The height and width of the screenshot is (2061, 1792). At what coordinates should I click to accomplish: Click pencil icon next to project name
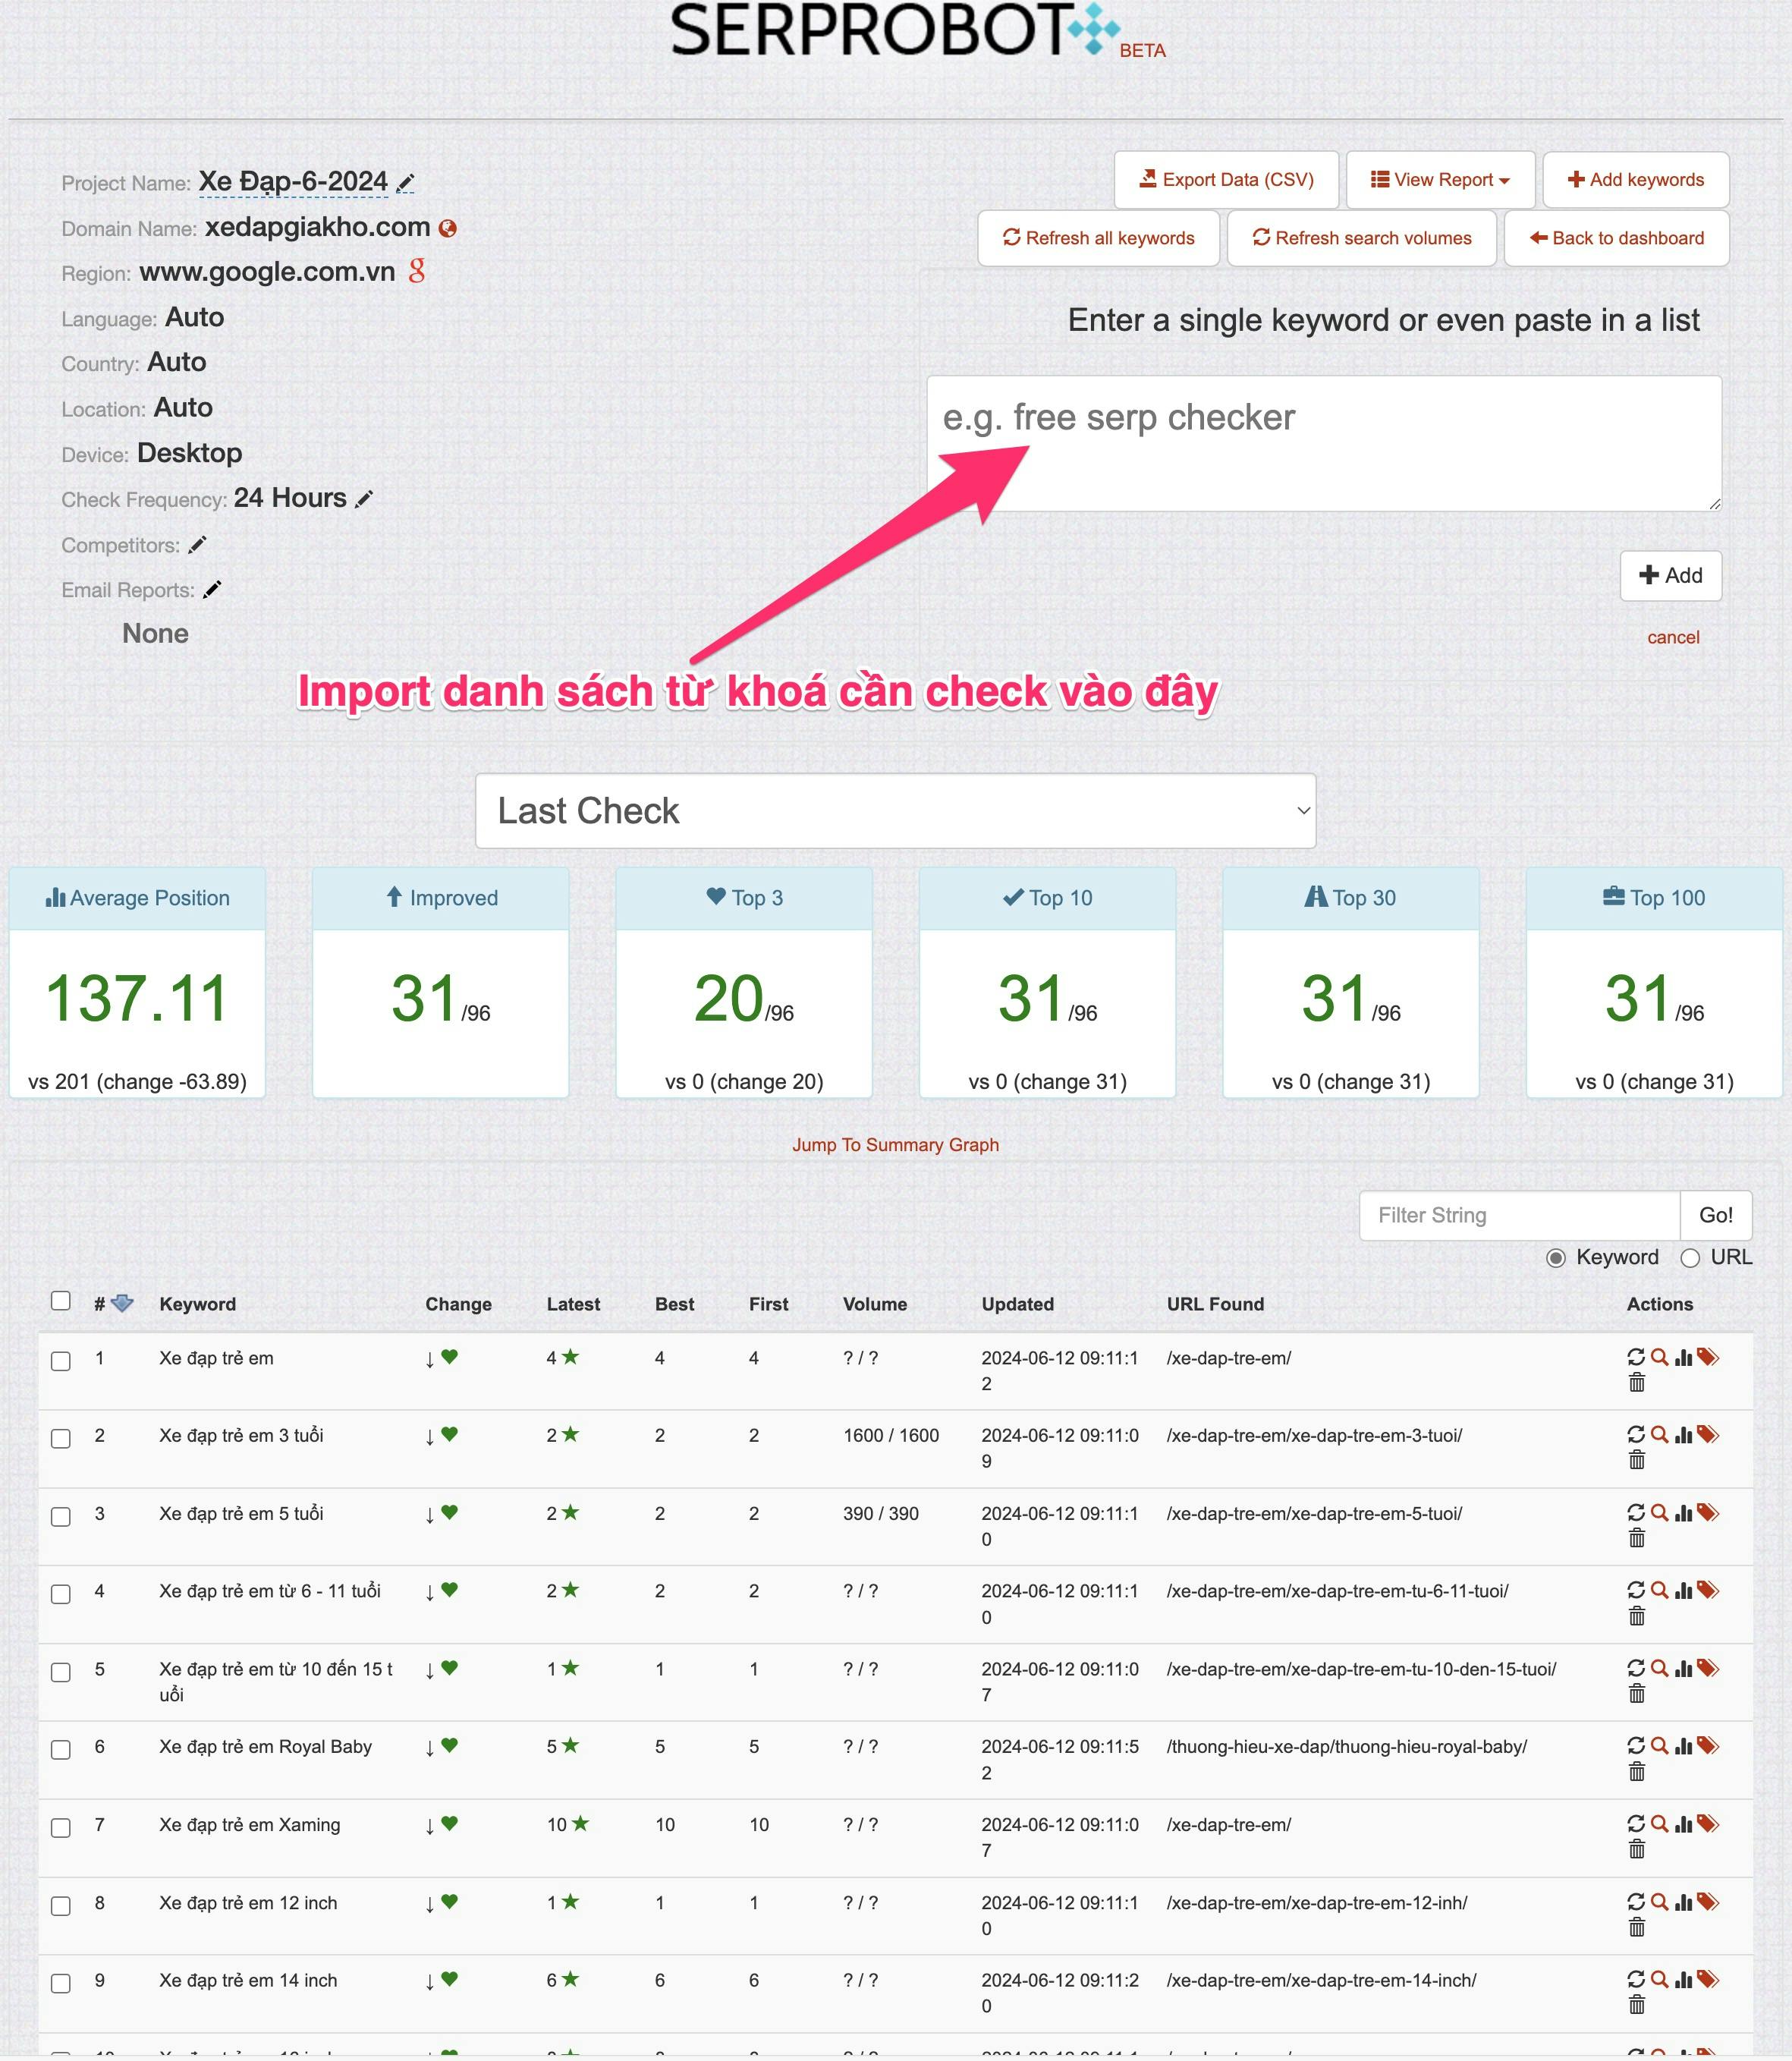tap(405, 183)
